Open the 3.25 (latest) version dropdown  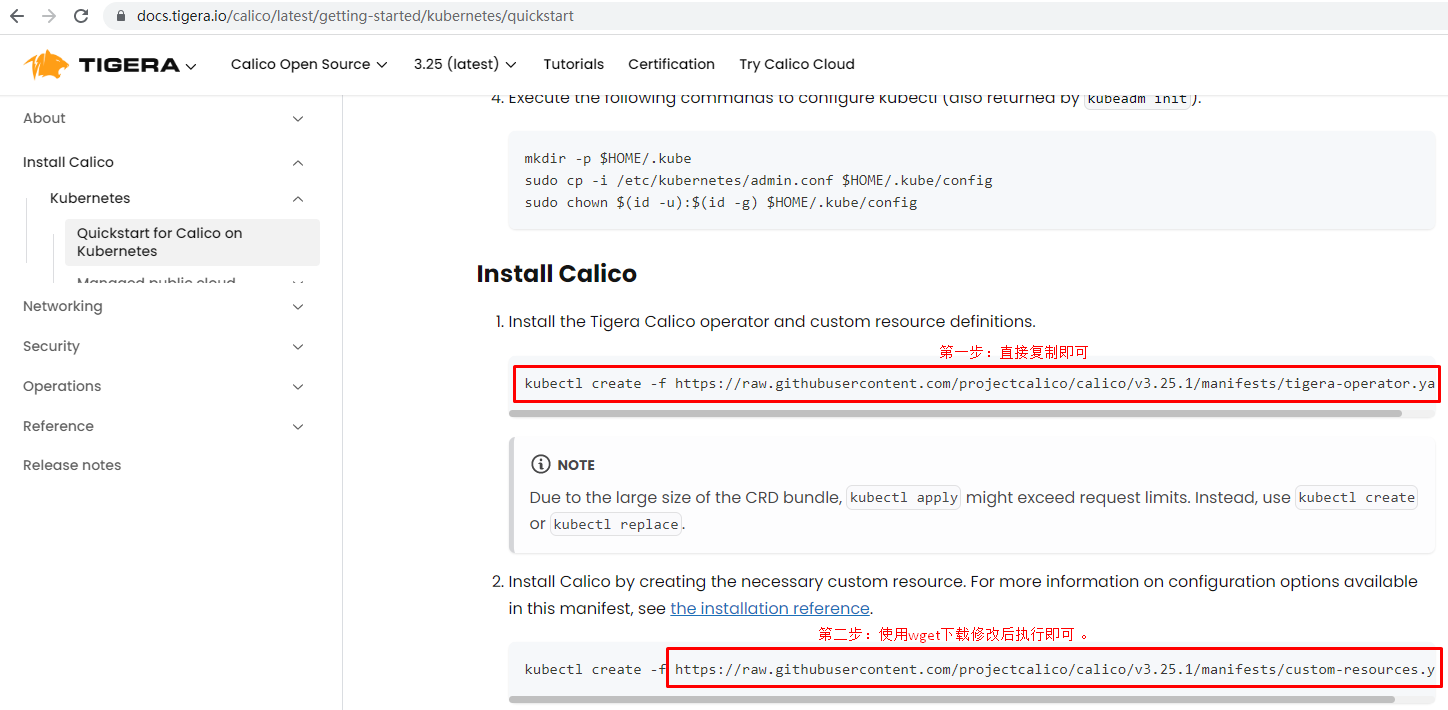tap(465, 64)
